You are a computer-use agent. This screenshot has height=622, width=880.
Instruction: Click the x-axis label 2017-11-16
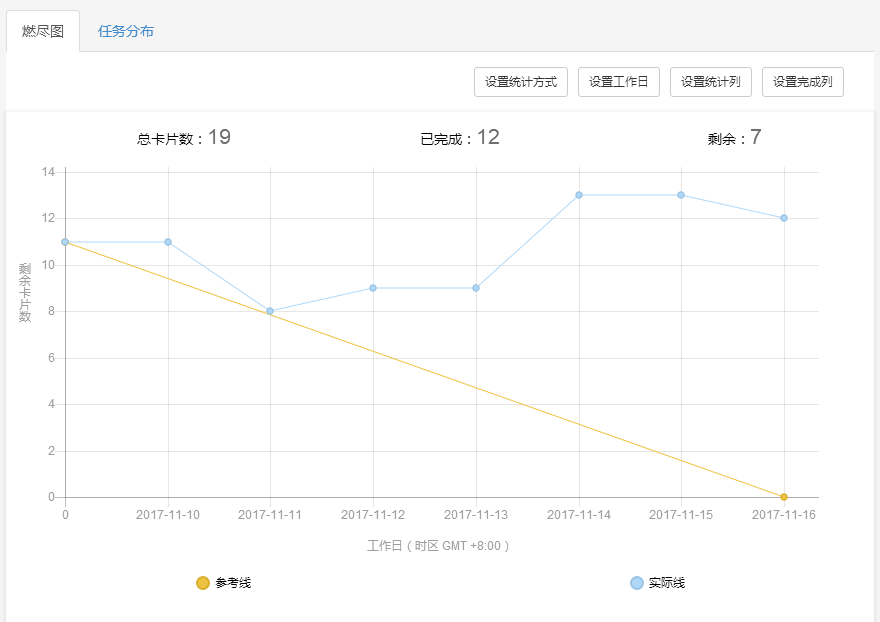[x=784, y=515]
